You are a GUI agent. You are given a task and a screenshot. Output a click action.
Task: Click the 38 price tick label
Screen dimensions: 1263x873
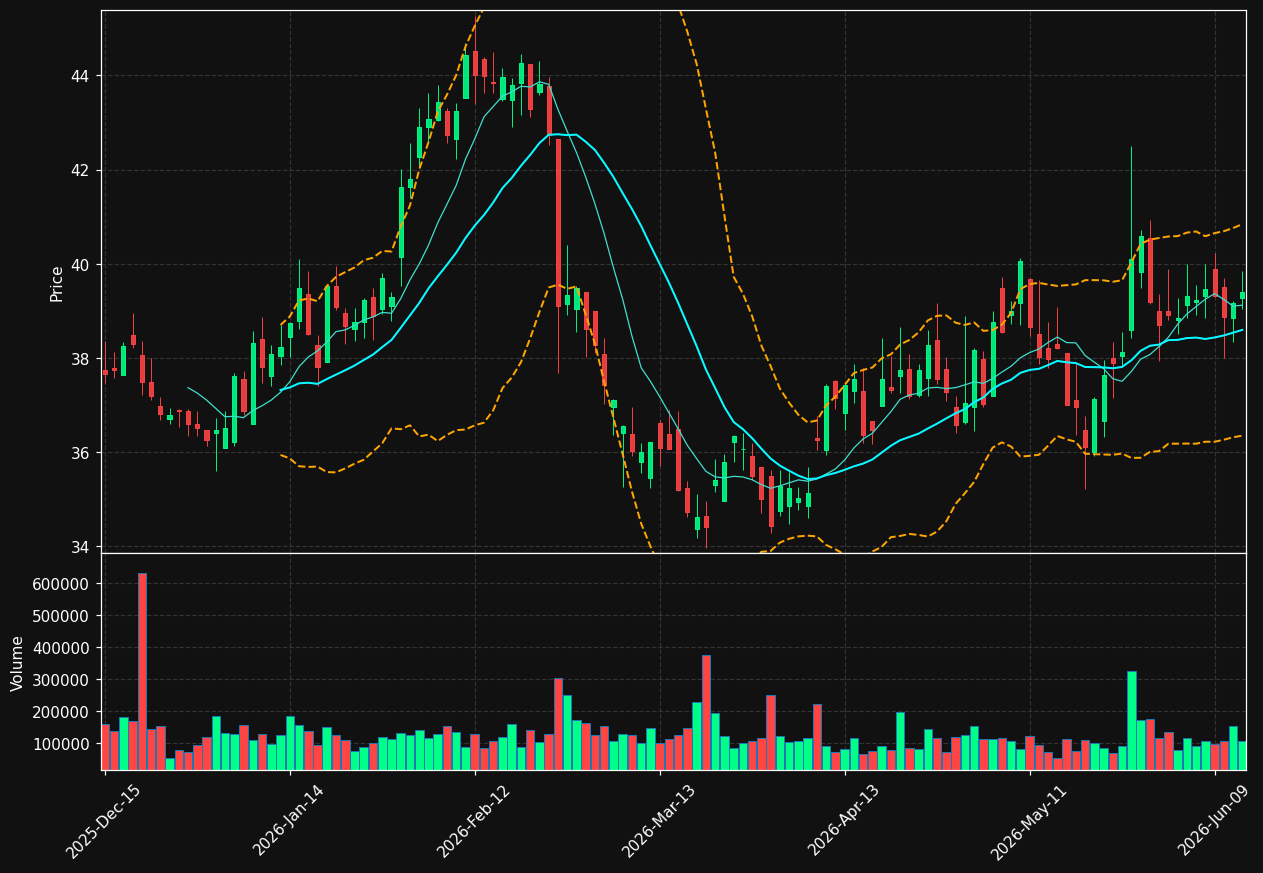click(x=80, y=359)
